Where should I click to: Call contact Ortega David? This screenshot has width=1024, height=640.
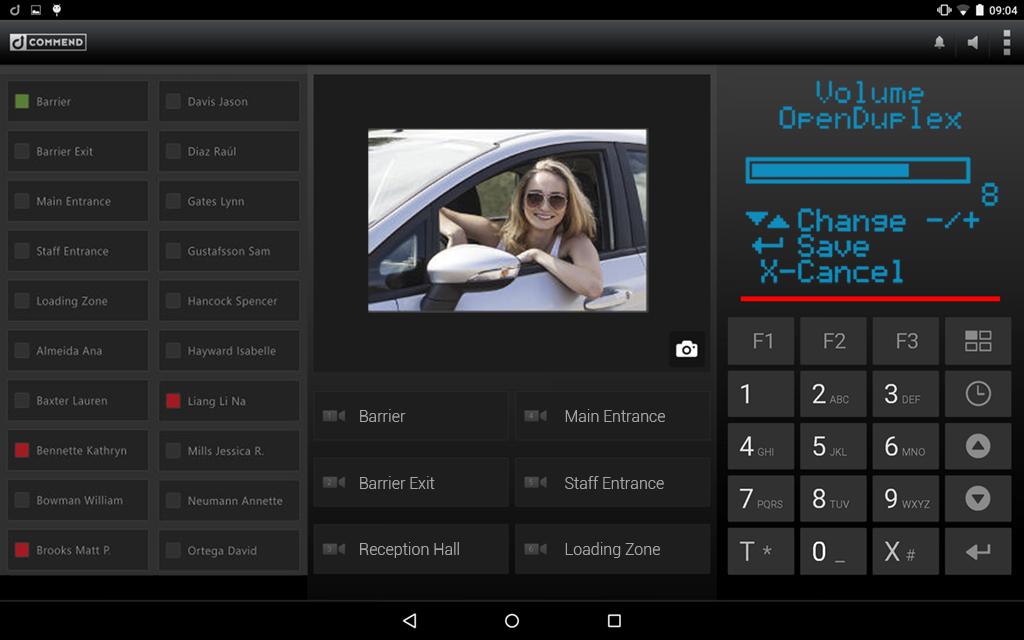[x=229, y=550]
